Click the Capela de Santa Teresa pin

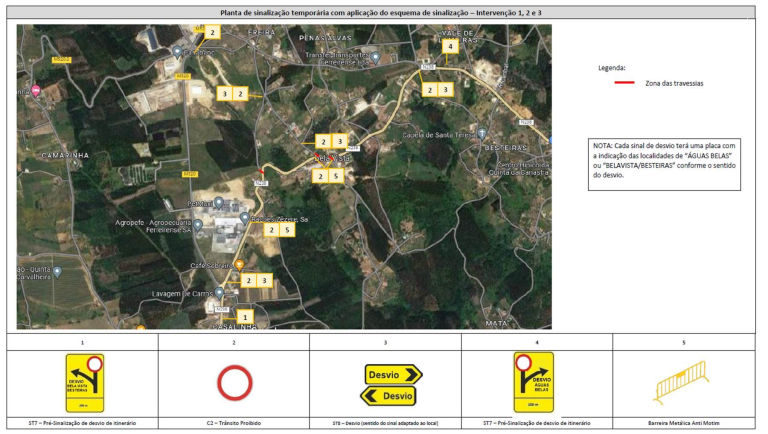481,134
